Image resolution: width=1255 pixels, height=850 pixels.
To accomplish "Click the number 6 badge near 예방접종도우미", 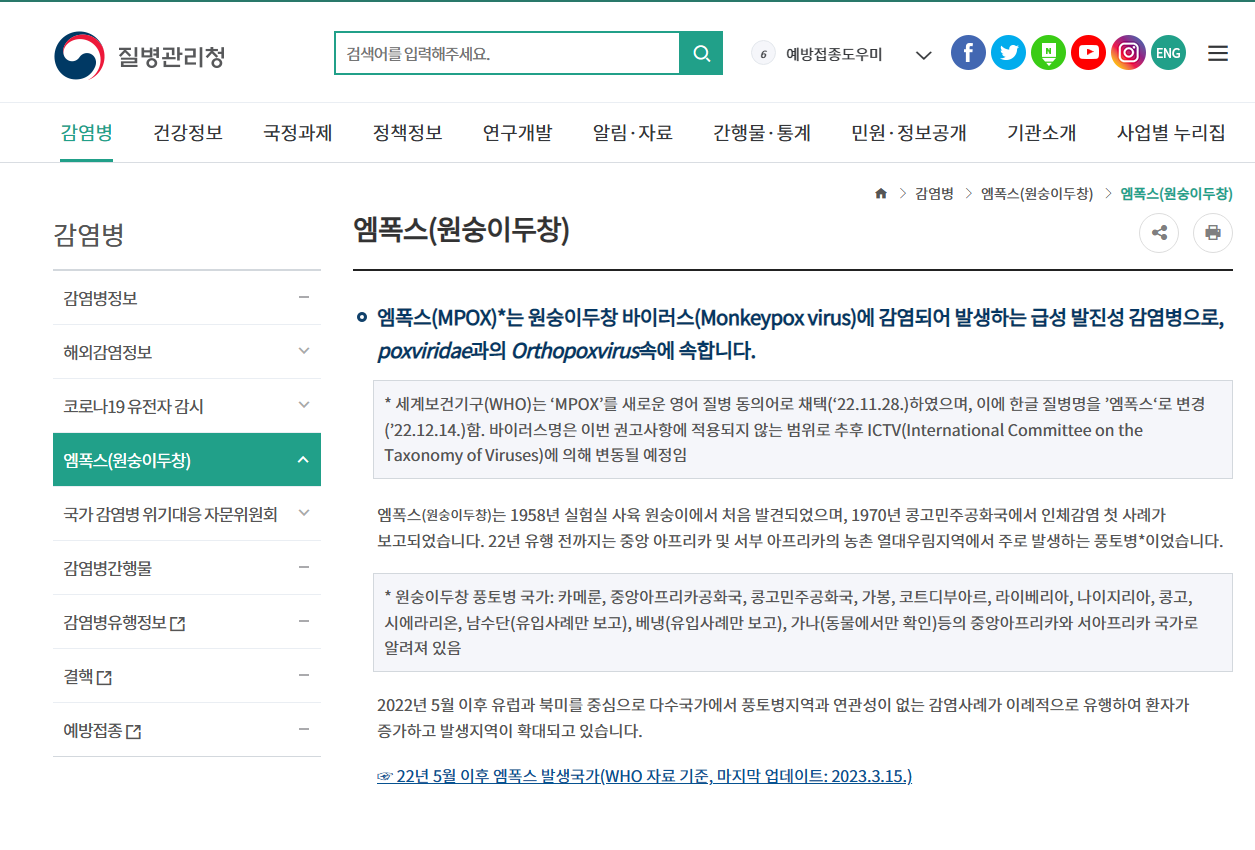I will tap(763, 53).
